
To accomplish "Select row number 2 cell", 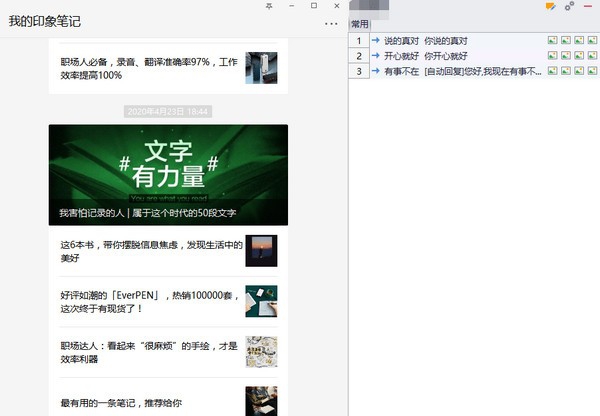I will pyautogui.click(x=359, y=56).
